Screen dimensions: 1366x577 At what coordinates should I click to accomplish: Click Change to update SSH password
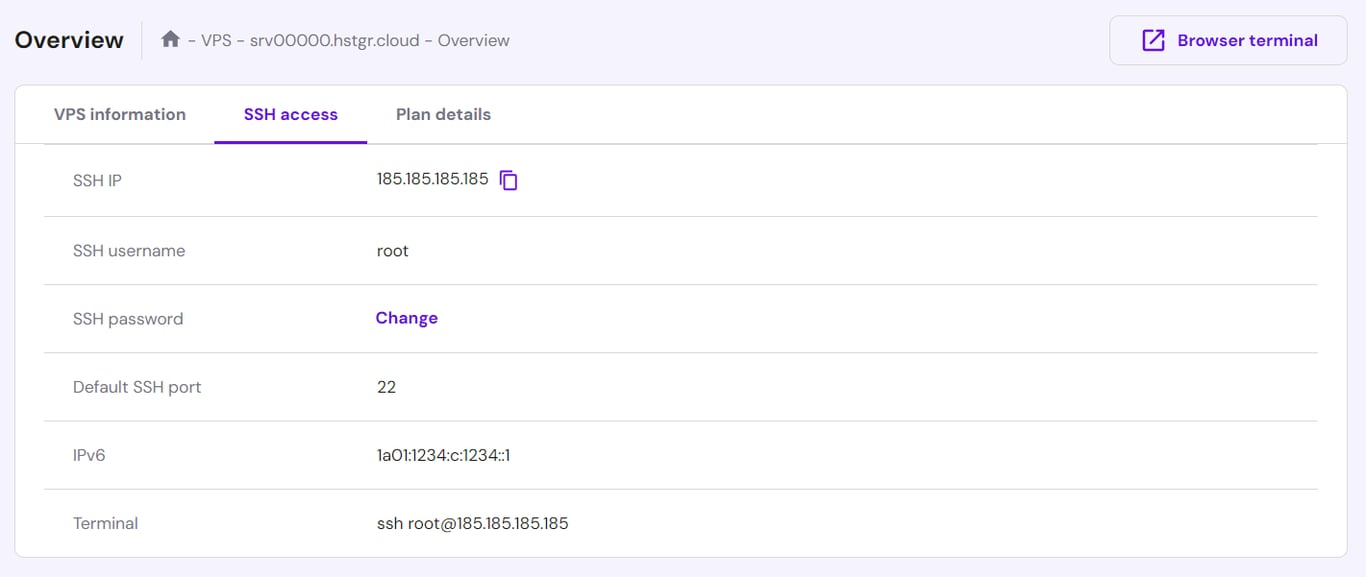406,317
